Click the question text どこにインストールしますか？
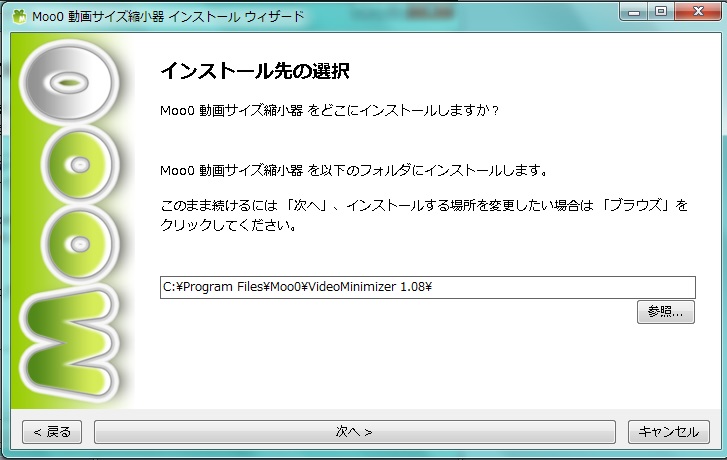The image size is (727, 460). pyautogui.click(x=410, y=110)
